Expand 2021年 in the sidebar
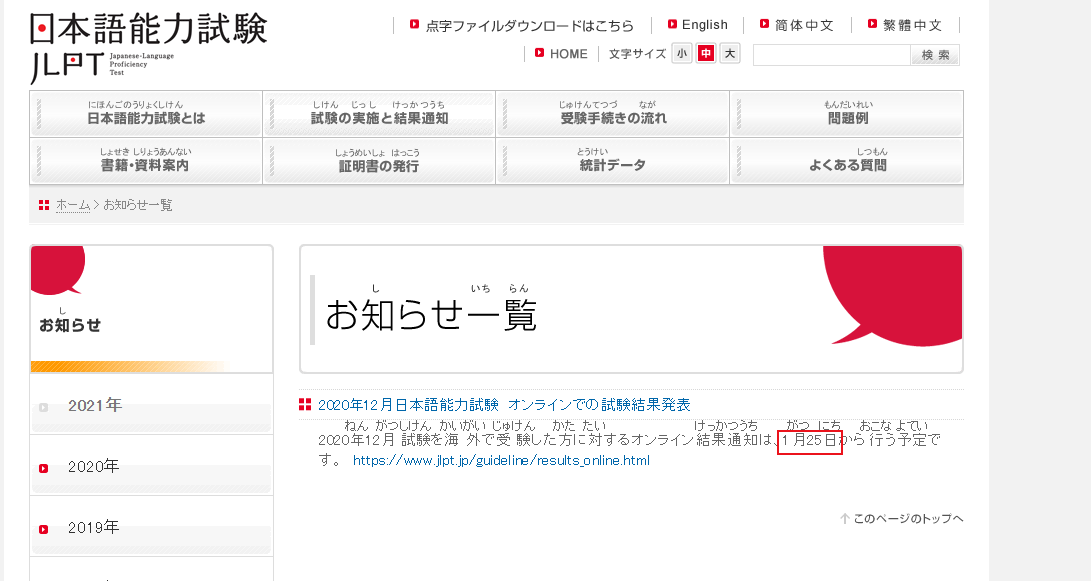The width and height of the screenshot is (1091, 581). coord(95,406)
